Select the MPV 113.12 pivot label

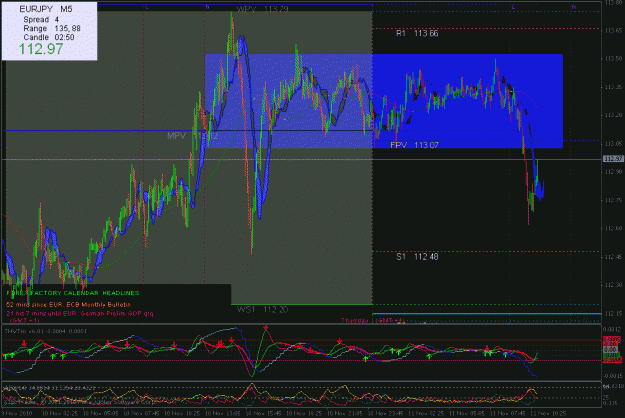point(193,136)
